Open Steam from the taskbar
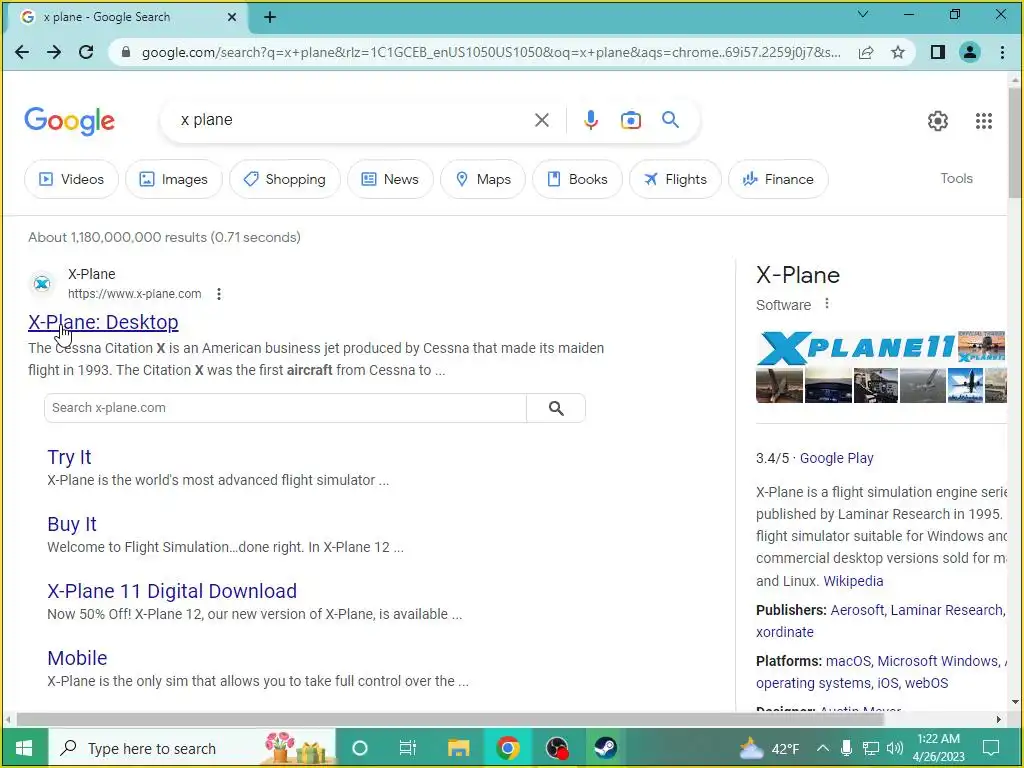 (605, 748)
